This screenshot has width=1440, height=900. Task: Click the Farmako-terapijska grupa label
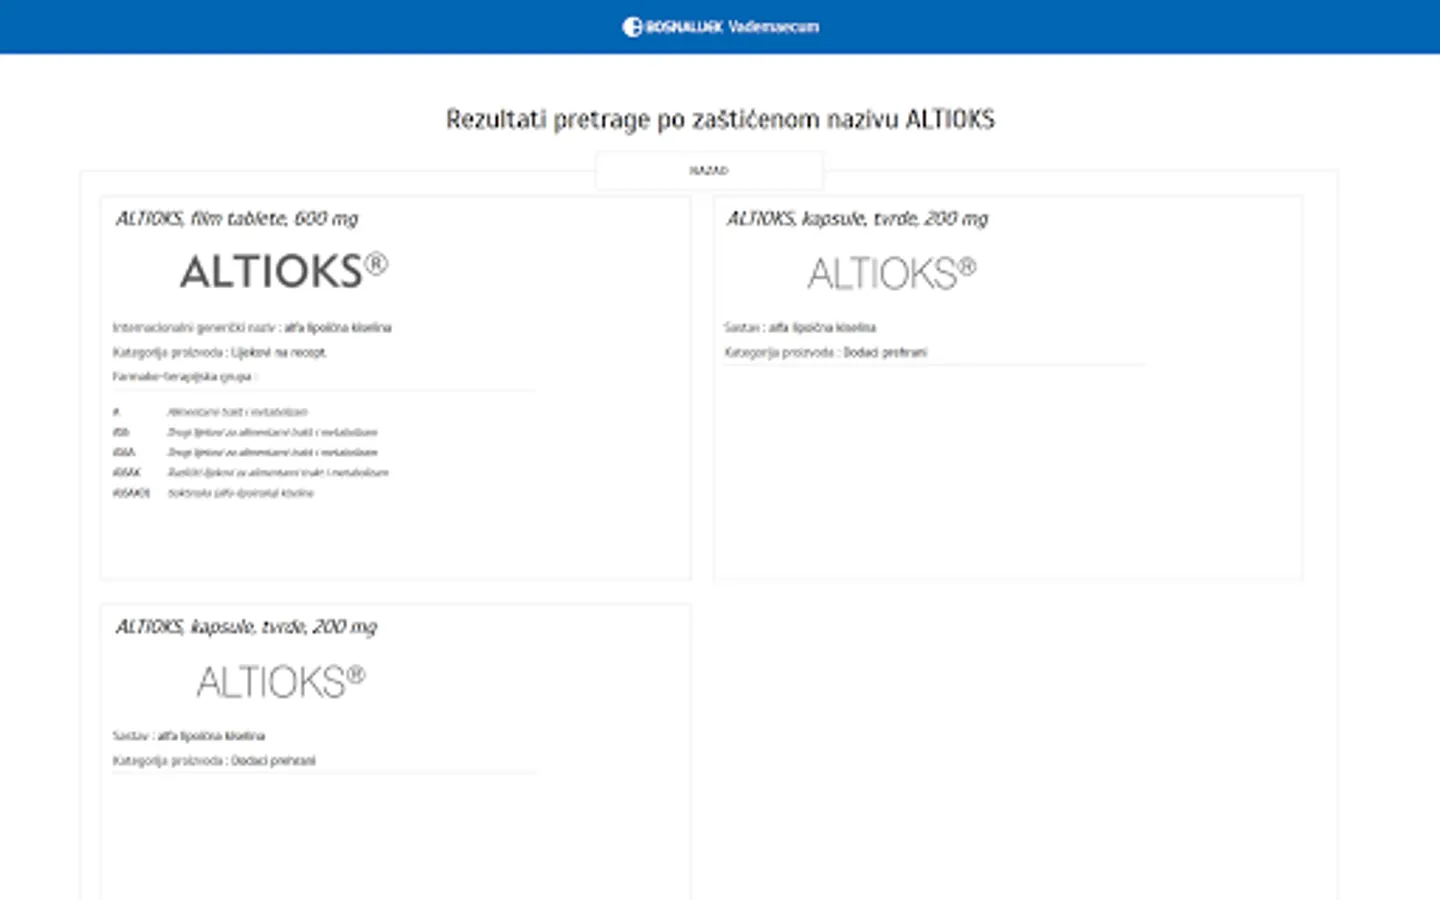tap(184, 378)
